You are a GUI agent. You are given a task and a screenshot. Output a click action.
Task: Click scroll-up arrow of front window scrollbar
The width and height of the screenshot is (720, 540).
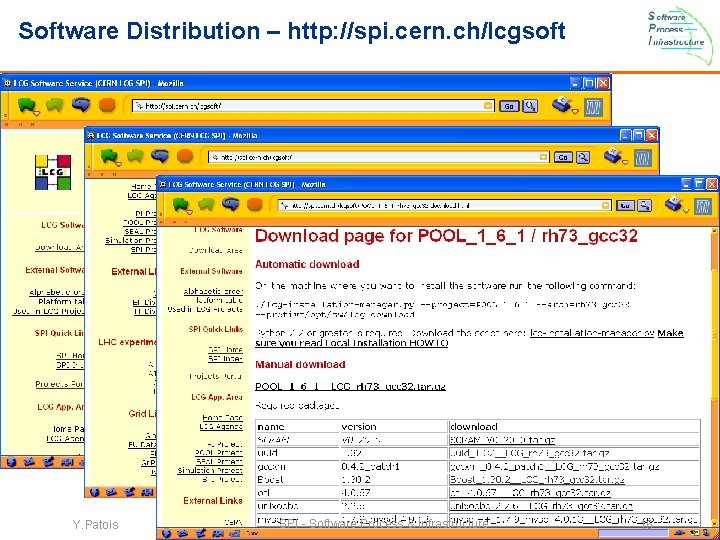point(715,231)
